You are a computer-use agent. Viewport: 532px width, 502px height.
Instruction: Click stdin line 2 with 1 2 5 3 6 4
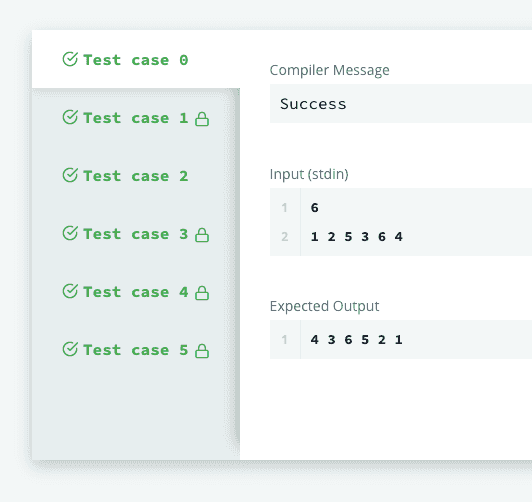click(356, 236)
